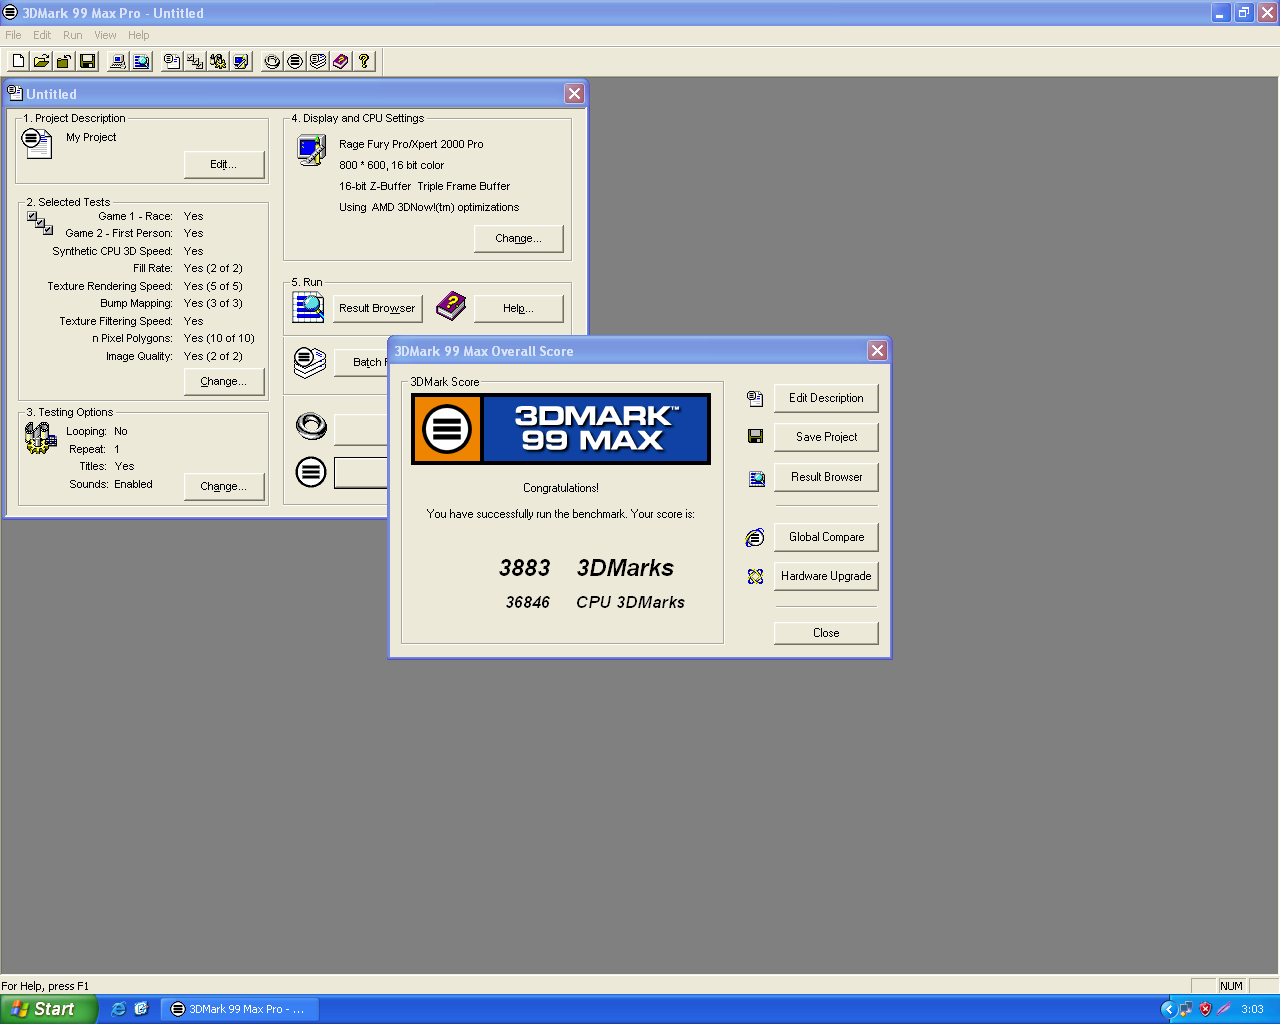
Task: Open the View menu
Action: tap(105, 35)
